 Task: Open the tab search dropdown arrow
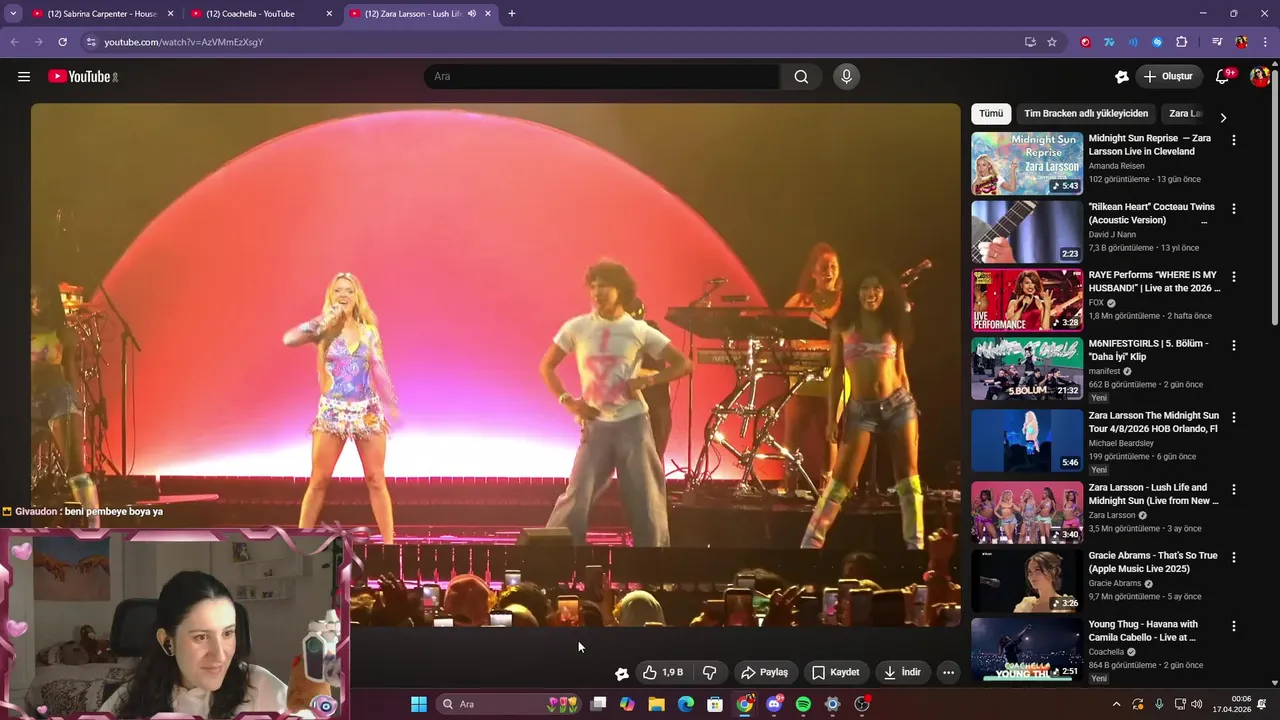point(13,14)
